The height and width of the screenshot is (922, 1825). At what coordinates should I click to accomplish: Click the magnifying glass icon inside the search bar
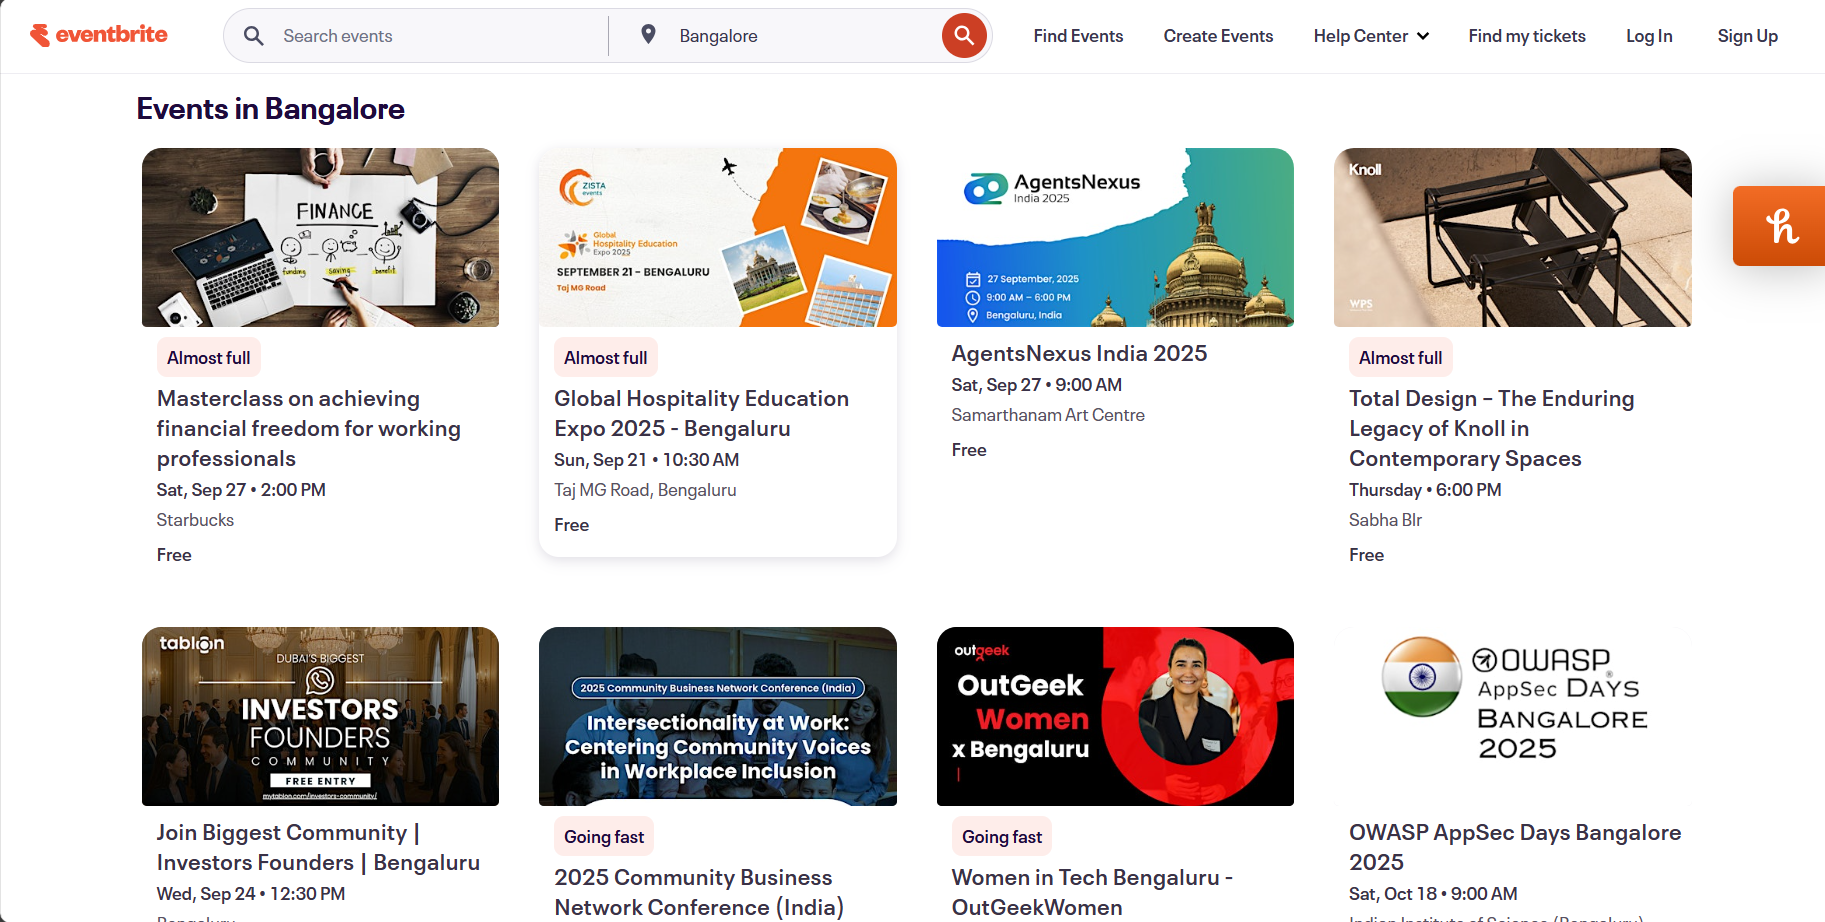(254, 35)
